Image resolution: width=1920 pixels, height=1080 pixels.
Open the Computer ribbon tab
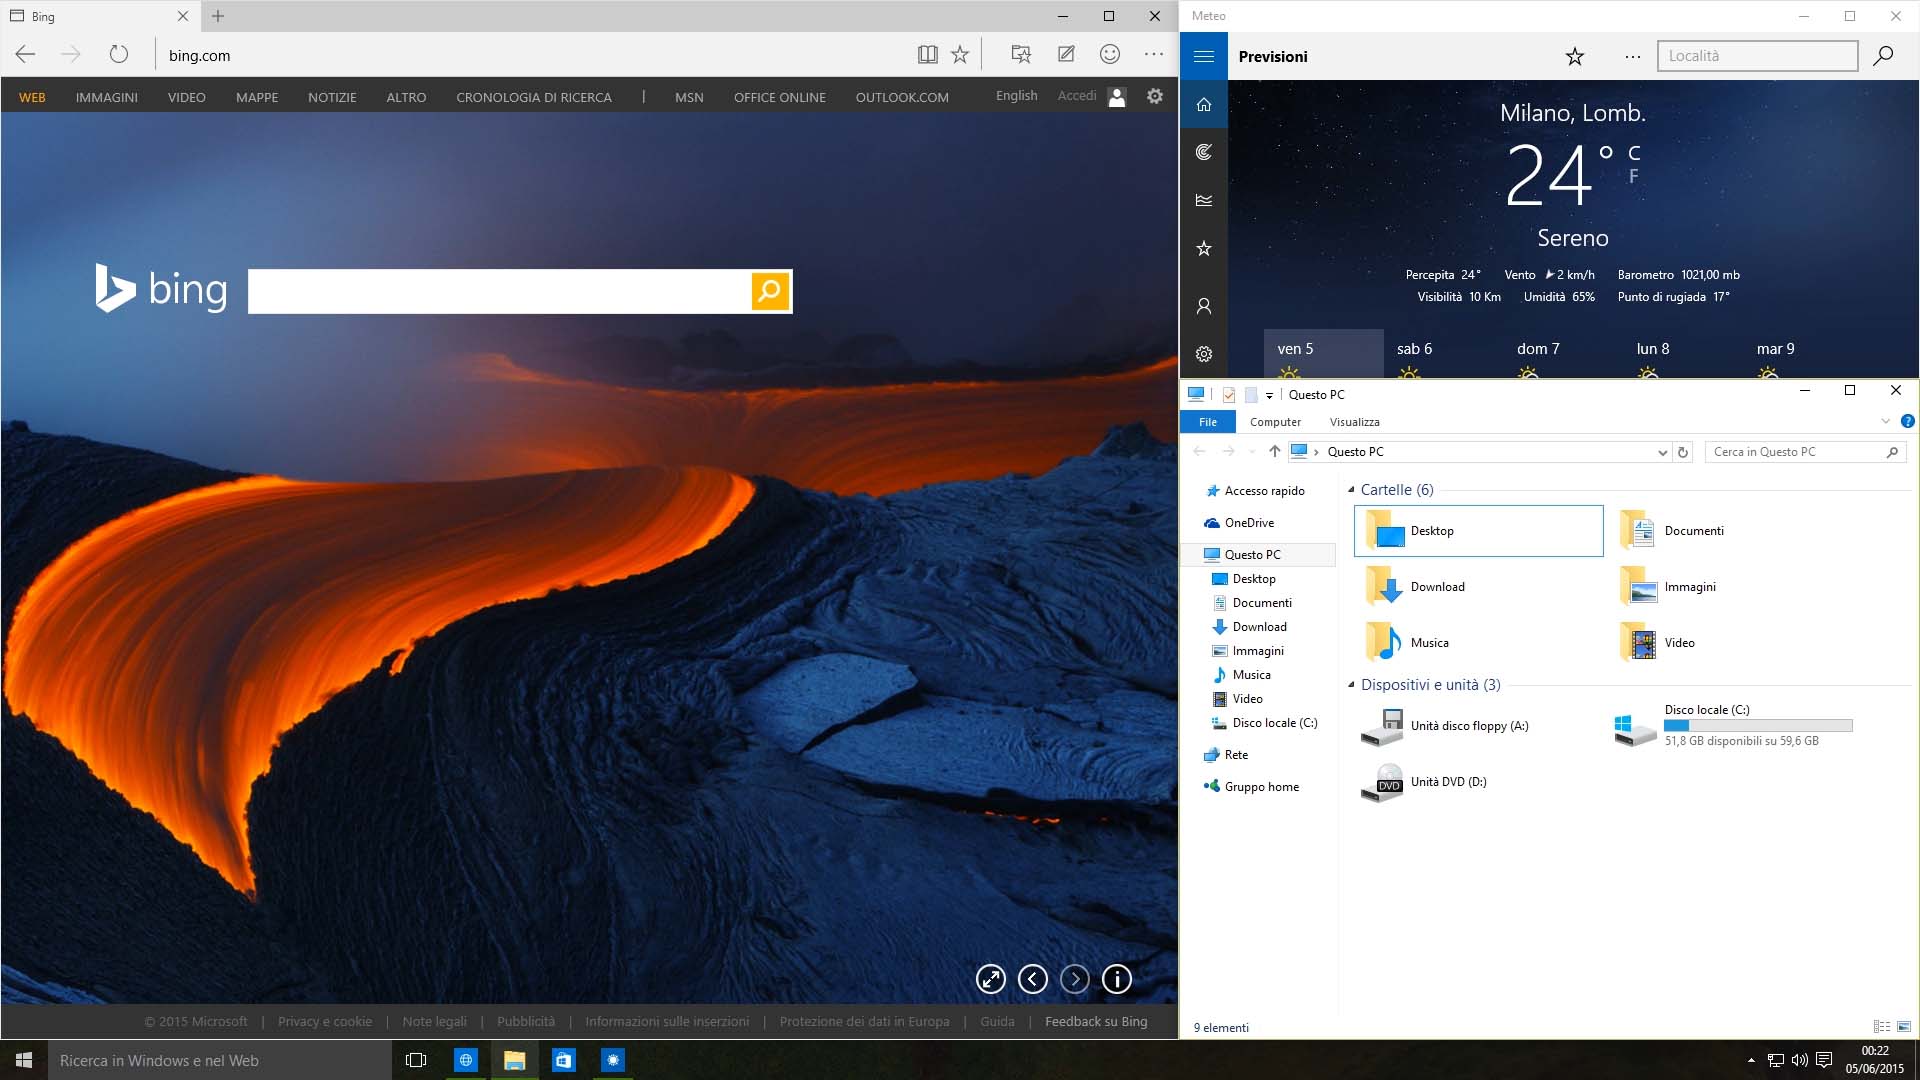pos(1275,422)
